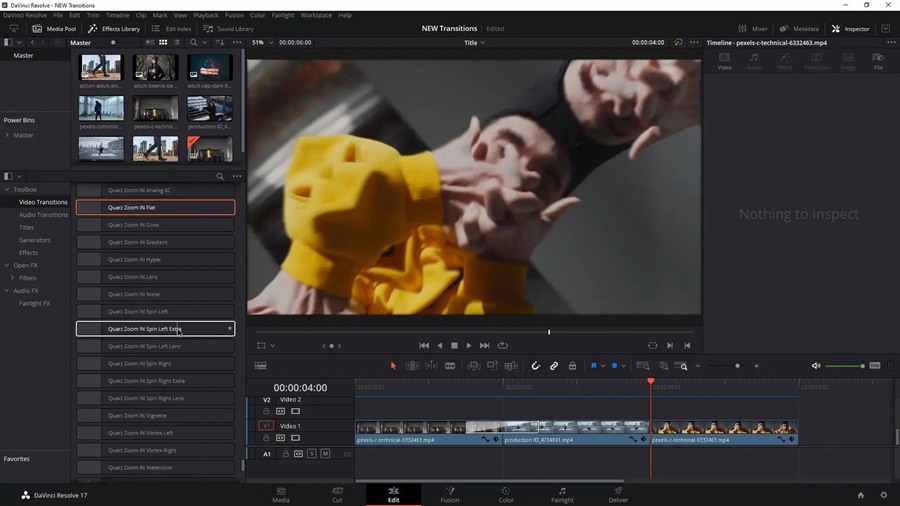
Task: Adjust the timeline zoom slider
Action: [x=737, y=366]
